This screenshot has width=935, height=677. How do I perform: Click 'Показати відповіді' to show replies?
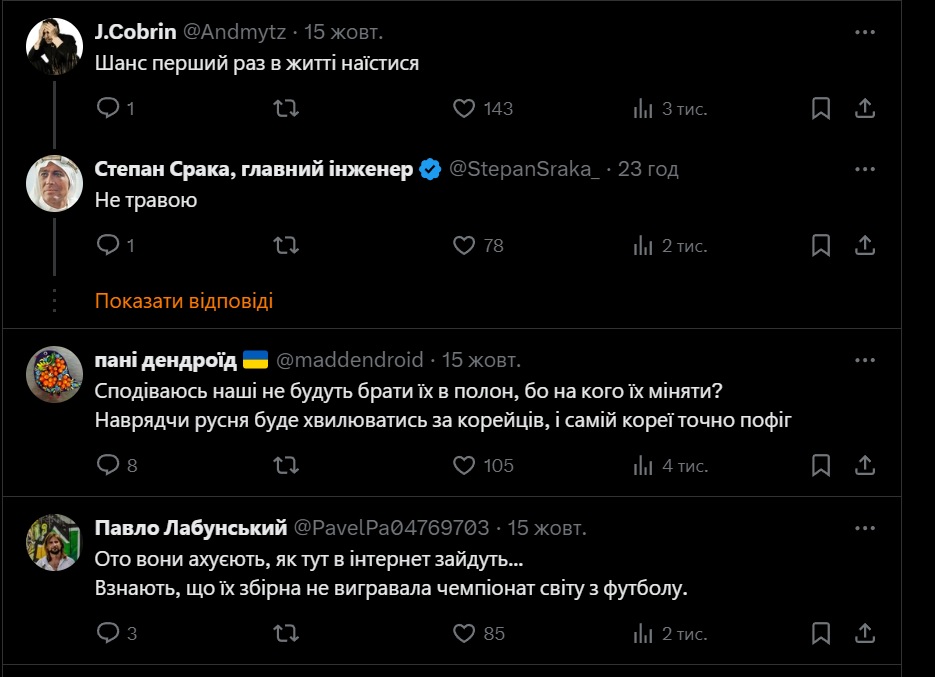(x=184, y=301)
